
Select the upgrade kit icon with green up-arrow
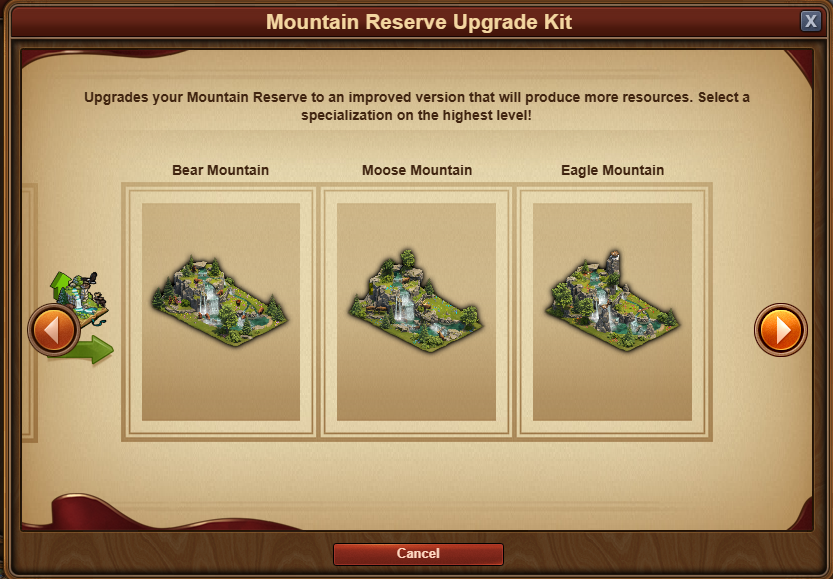80,299
